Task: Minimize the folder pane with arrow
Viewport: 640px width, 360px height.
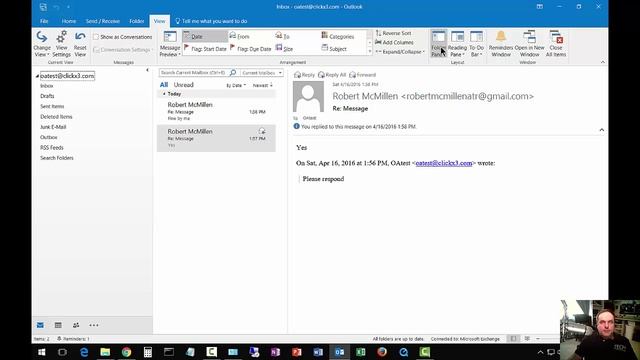Action: 147,70
